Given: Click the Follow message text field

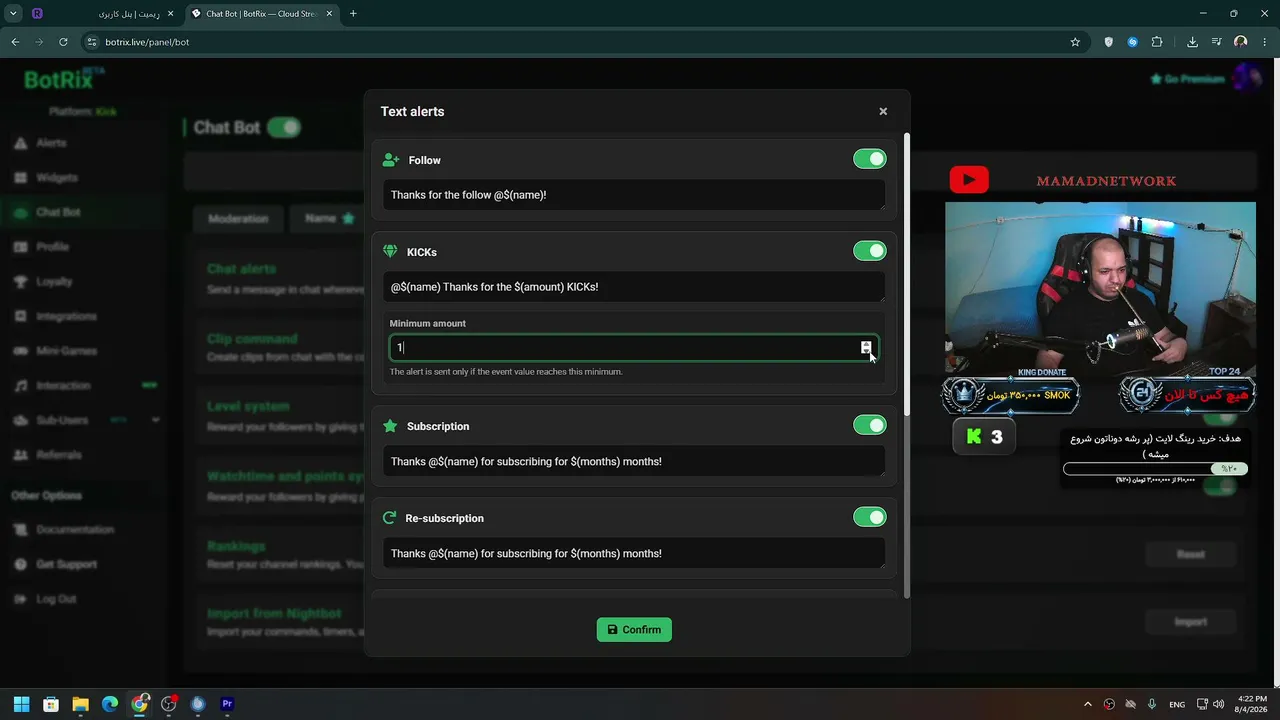Looking at the screenshot, I should [x=634, y=195].
